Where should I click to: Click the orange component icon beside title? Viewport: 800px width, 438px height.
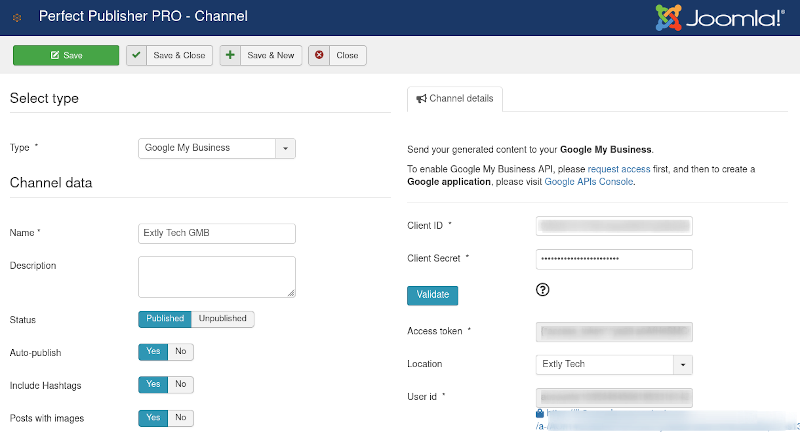pyautogui.click(x=17, y=18)
